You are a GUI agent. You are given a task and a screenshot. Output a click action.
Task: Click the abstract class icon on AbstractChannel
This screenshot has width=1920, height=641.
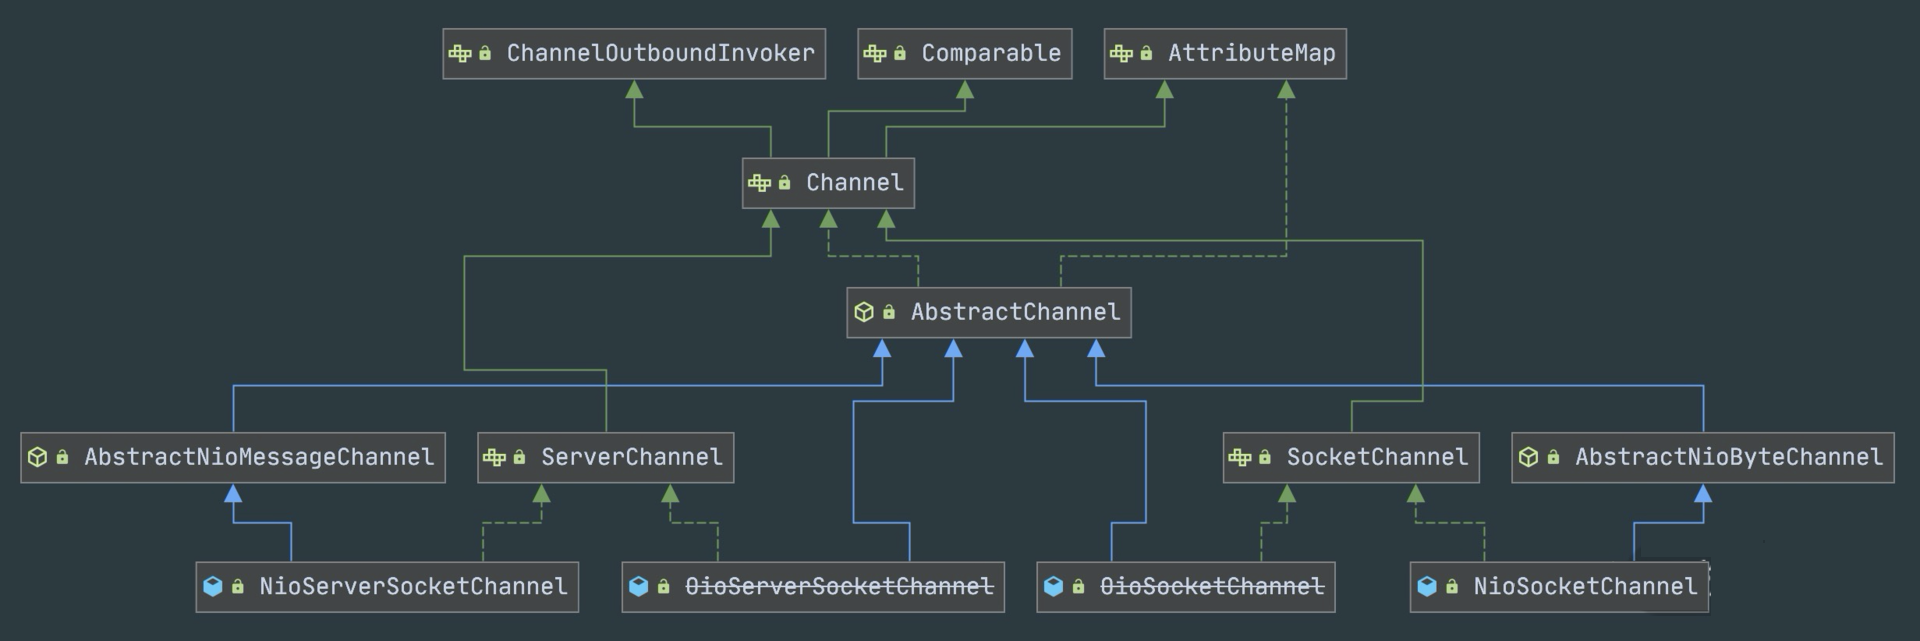point(864,312)
